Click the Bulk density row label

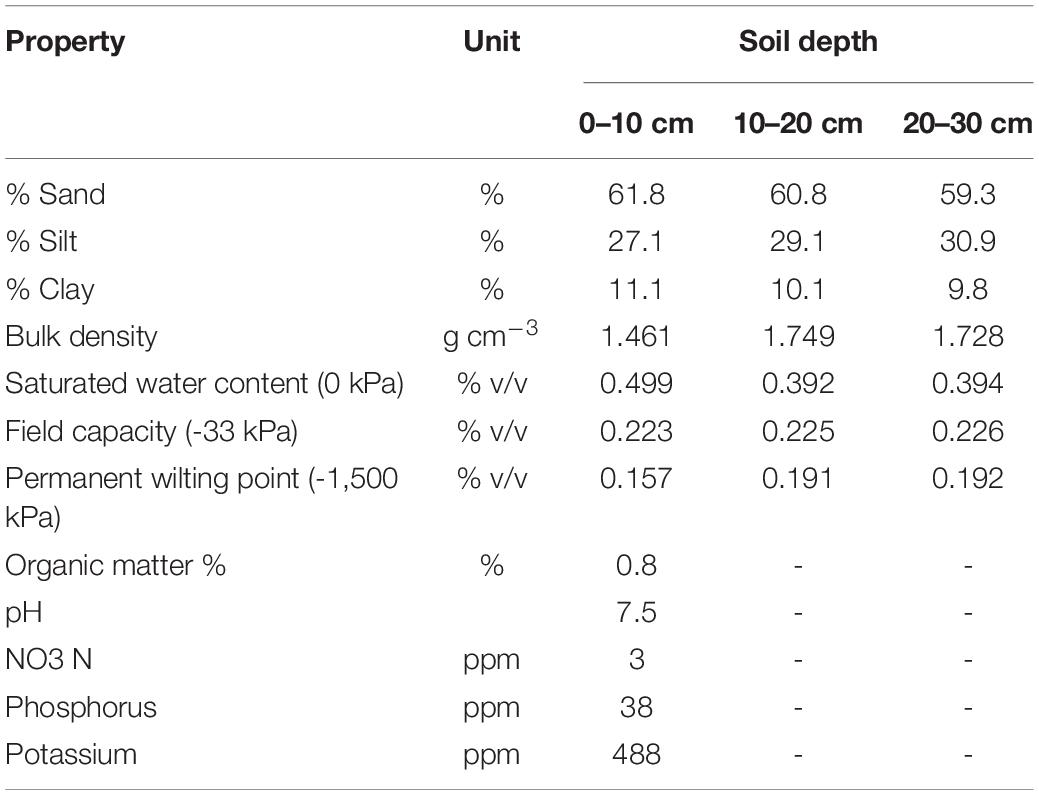[x=82, y=337]
